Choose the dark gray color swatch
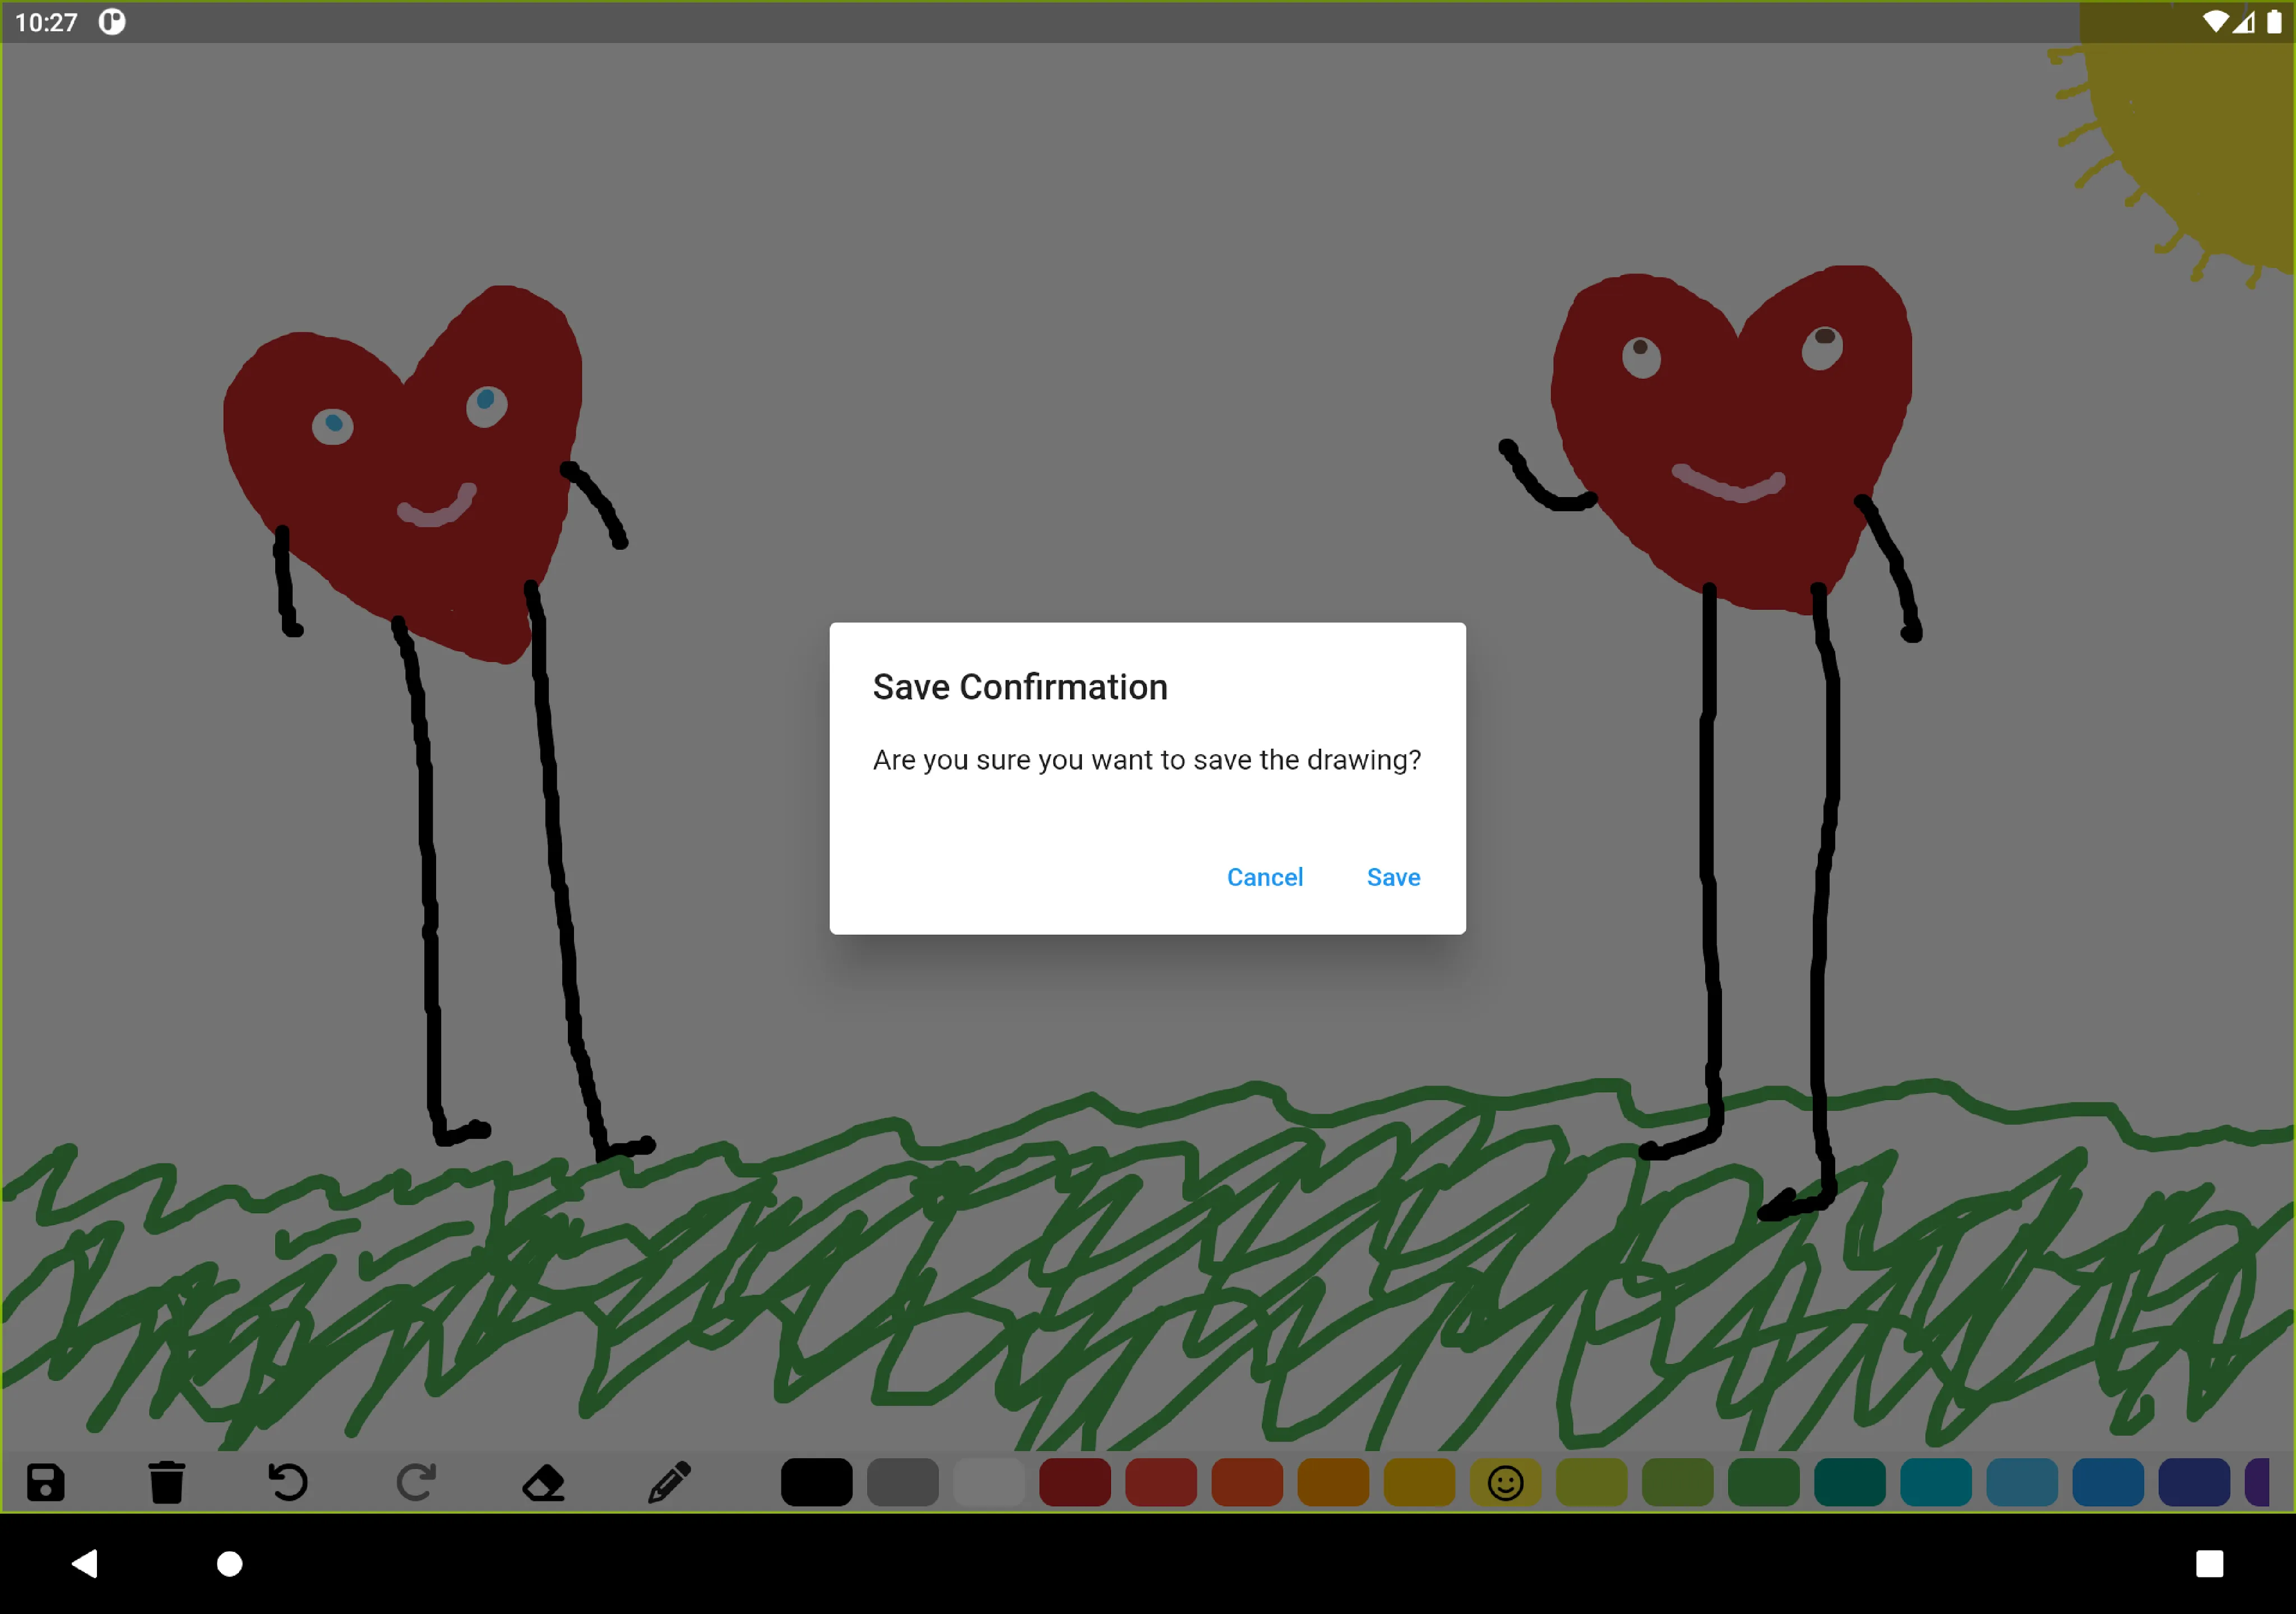 pyautogui.click(x=902, y=1482)
